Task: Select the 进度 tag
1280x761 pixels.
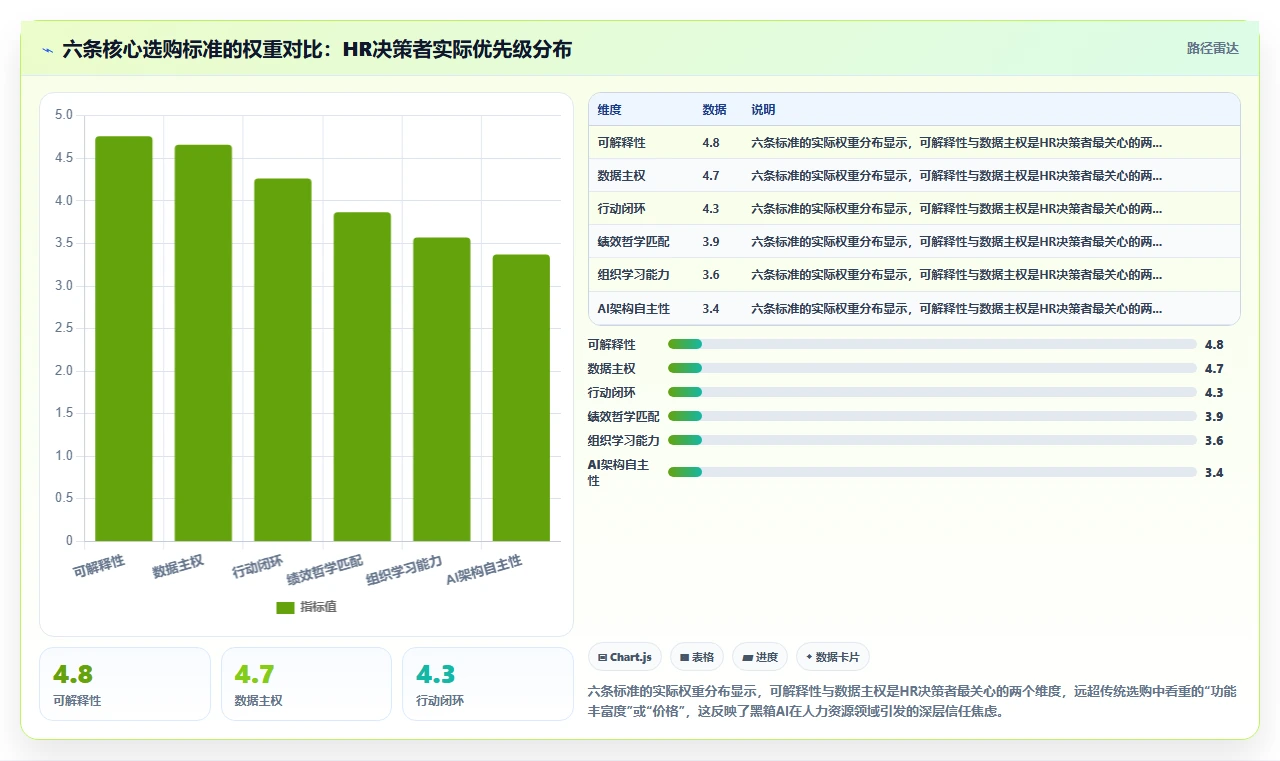Action: pos(759,657)
